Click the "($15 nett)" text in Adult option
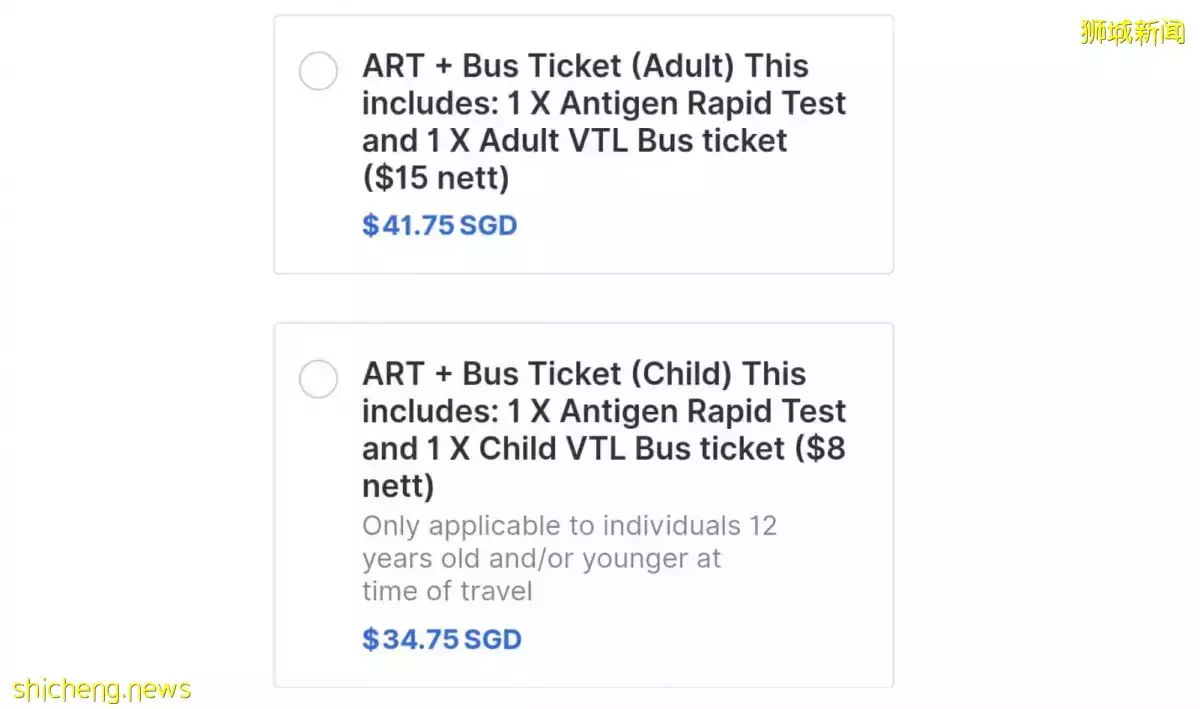 (x=436, y=178)
